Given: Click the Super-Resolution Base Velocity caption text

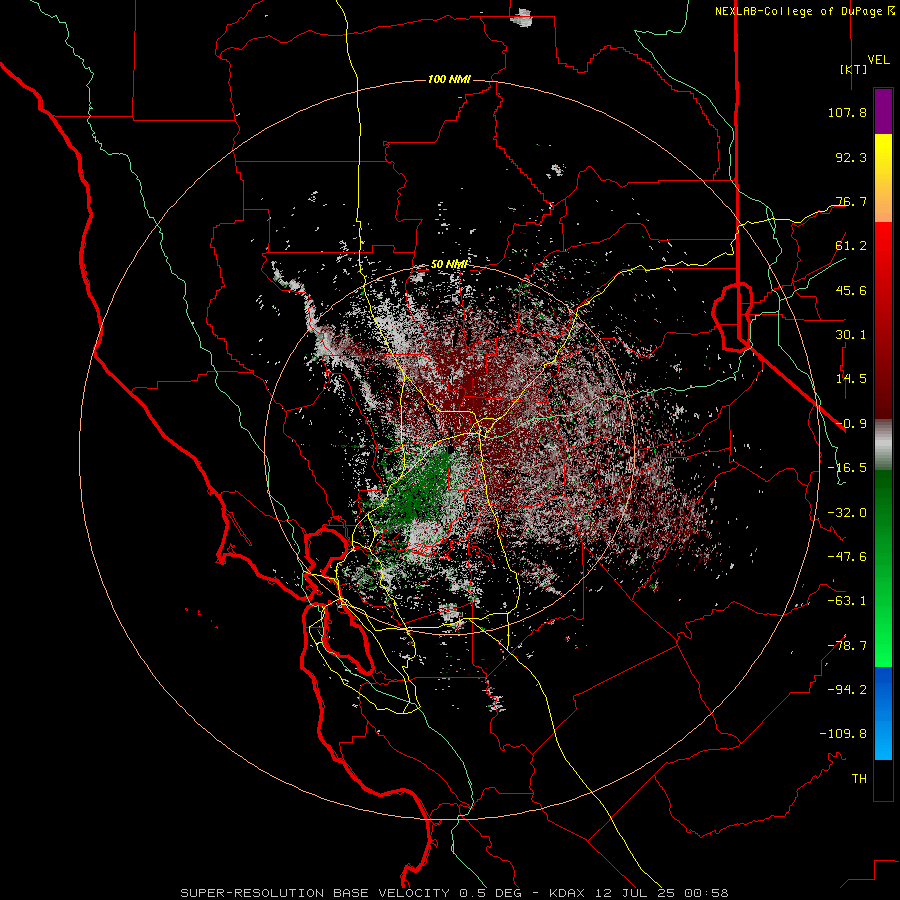Looking at the screenshot, I should click(x=454, y=893).
